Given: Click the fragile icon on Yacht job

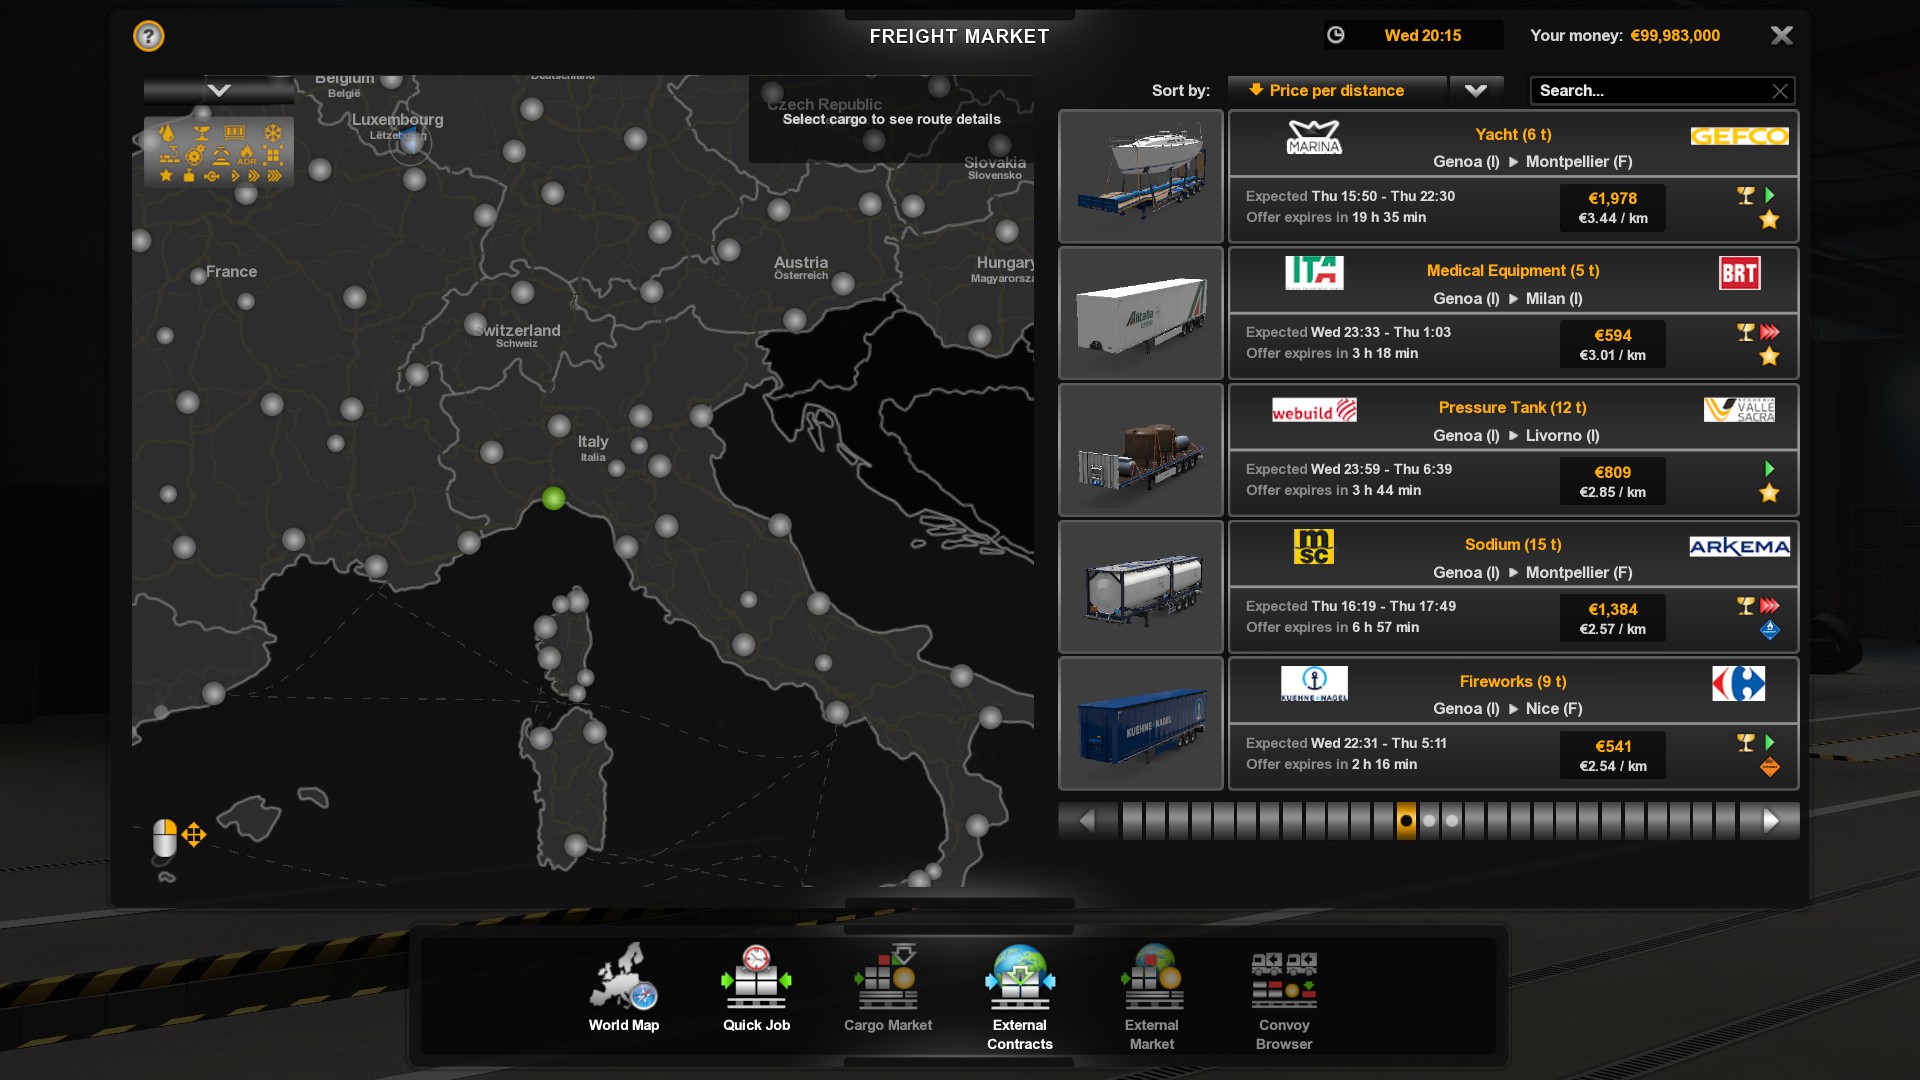Looking at the screenshot, I should [1746, 195].
